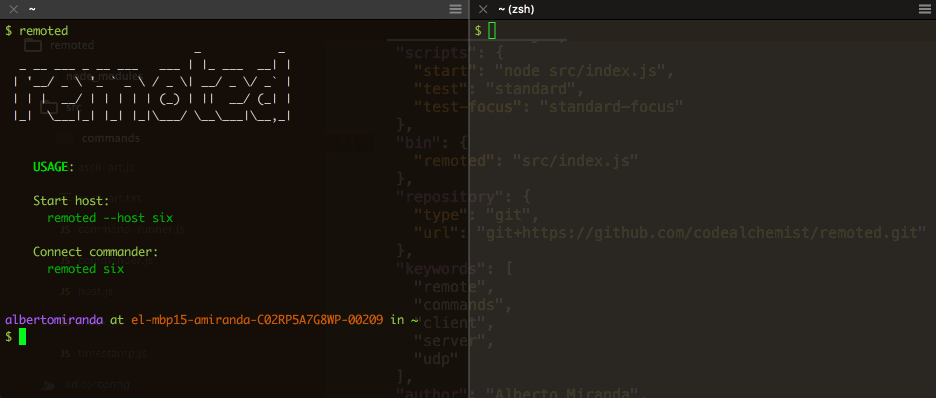Click faded '"type": "git"' line

point(477,214)
